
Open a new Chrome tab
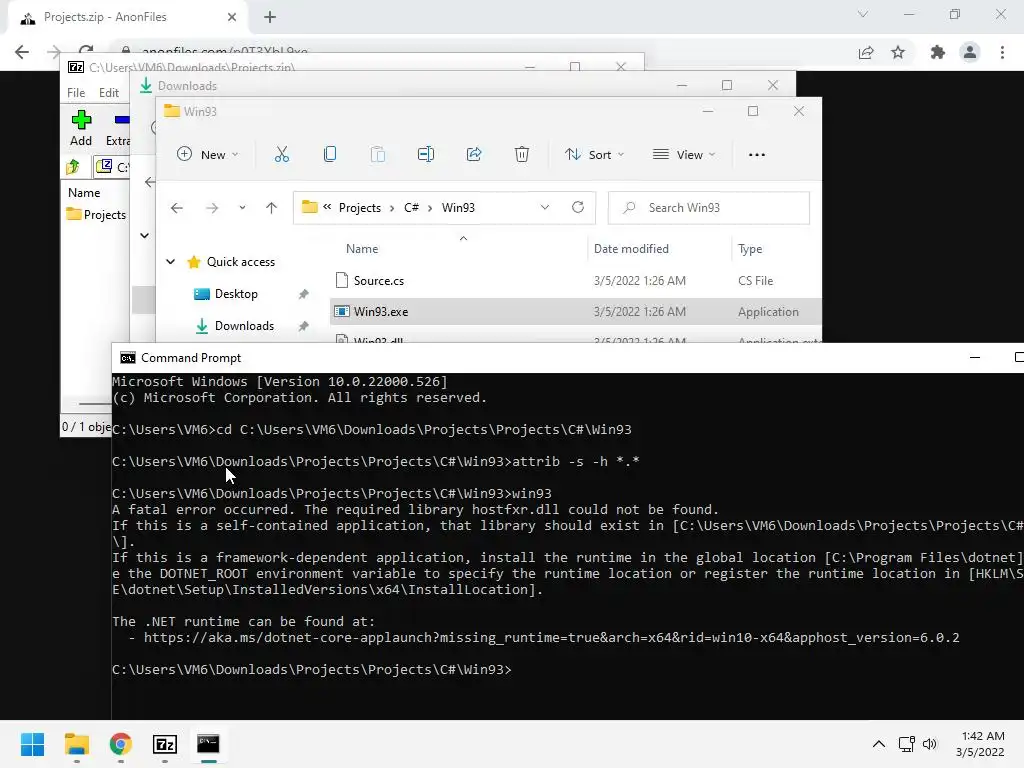(270, 17)
